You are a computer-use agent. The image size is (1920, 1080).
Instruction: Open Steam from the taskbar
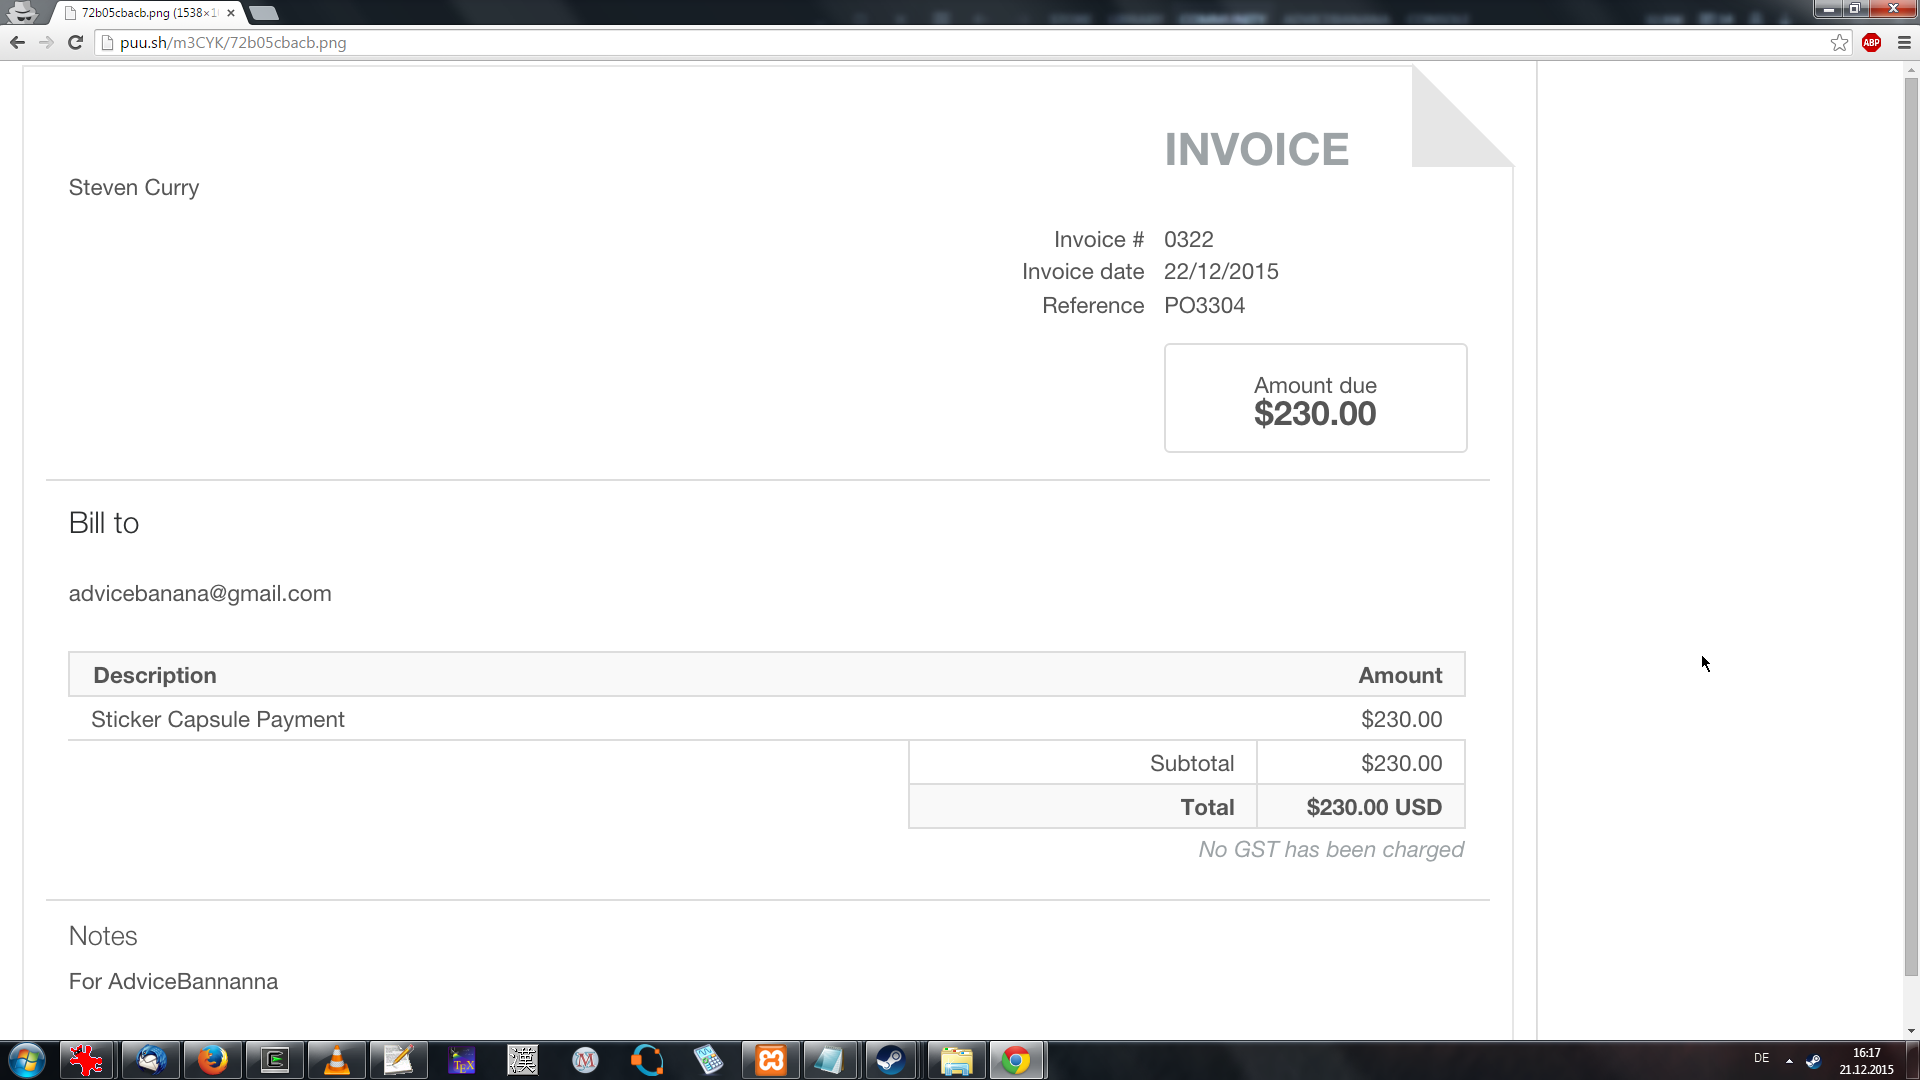coord(890,1060)
